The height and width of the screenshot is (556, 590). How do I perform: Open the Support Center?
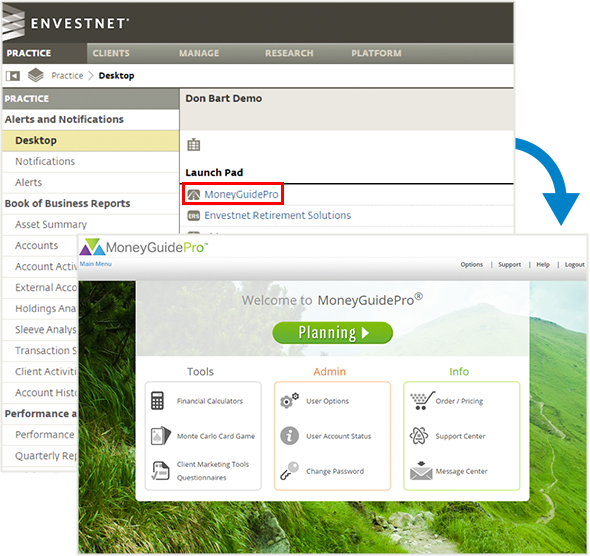point(460,436)
